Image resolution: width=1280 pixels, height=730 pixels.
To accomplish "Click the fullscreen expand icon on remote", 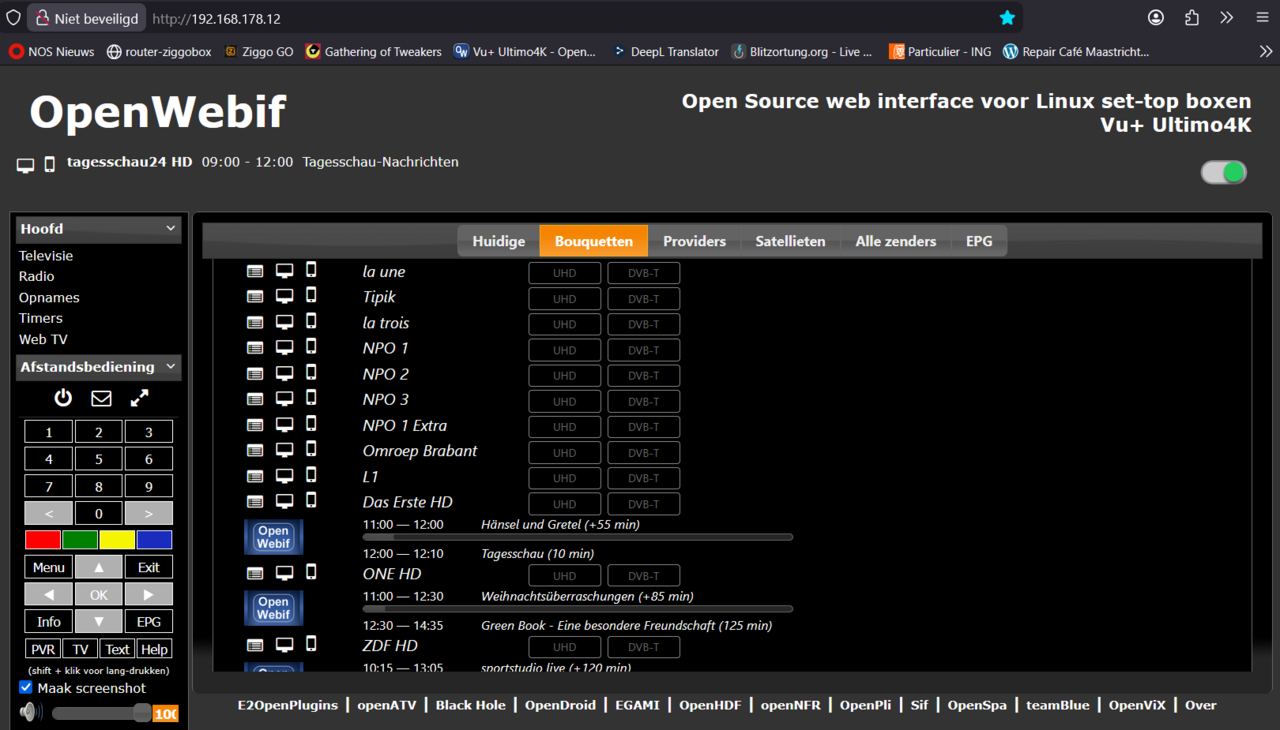I will 139,397.
